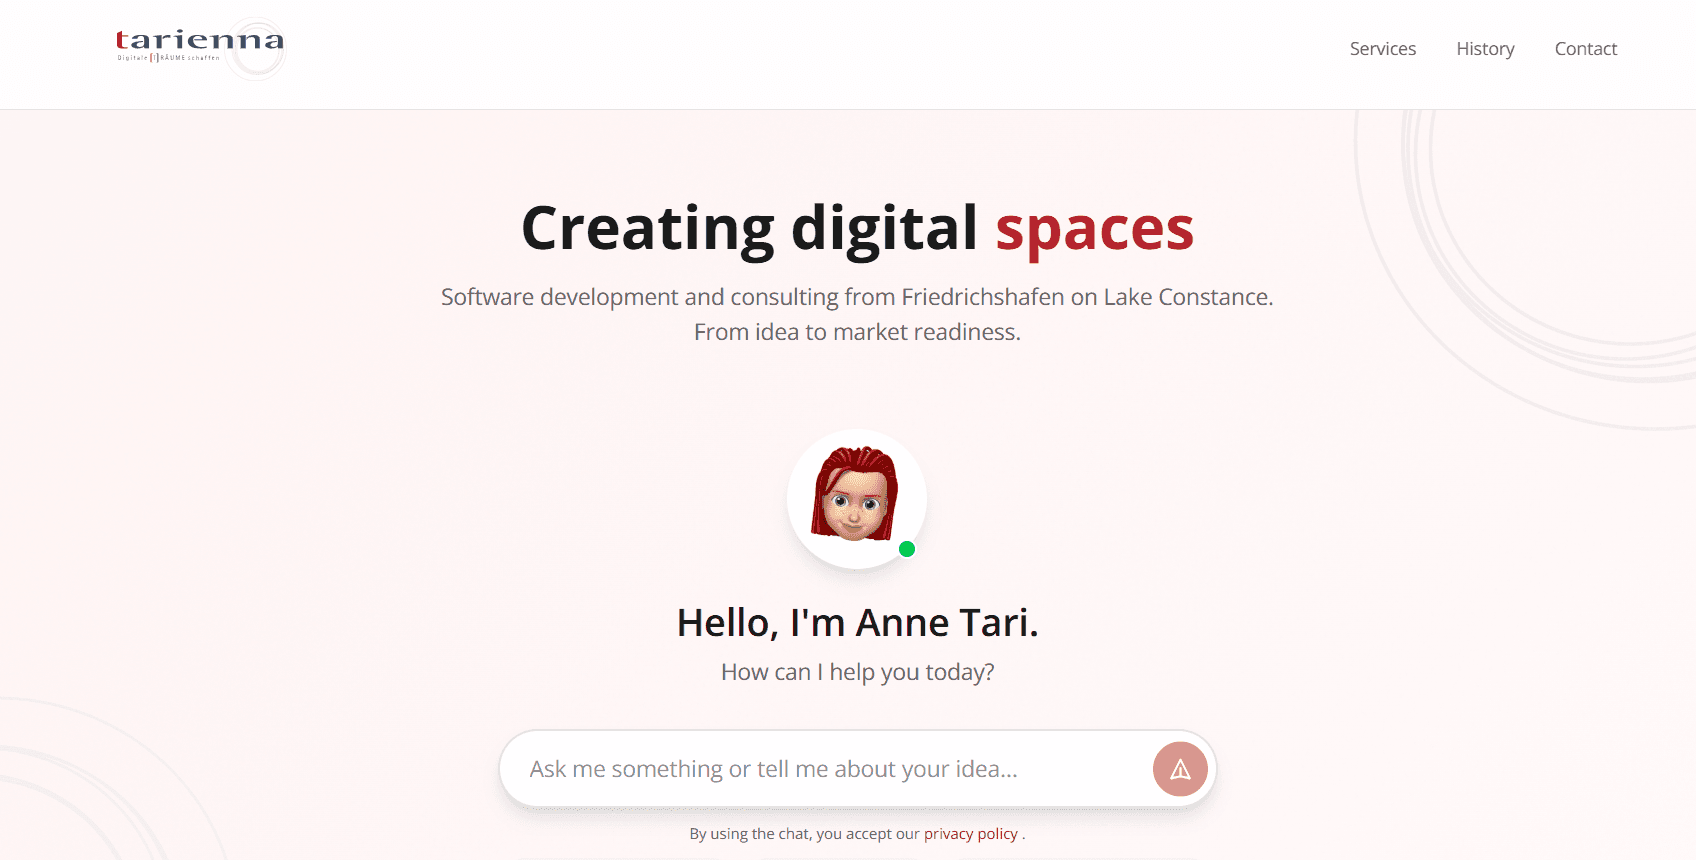Open the Services menu item

point(1382,49)
